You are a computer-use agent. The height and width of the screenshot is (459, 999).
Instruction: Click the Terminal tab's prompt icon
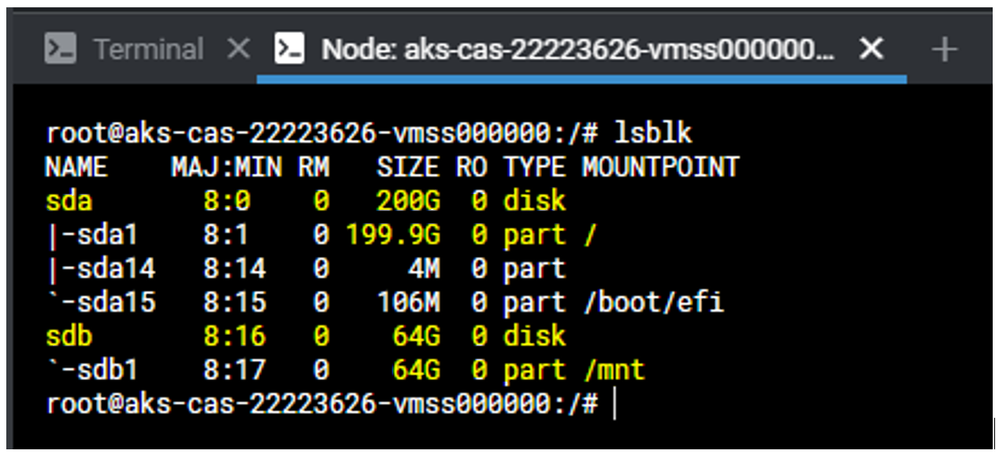pyautogui.click(x=62, y=48)
